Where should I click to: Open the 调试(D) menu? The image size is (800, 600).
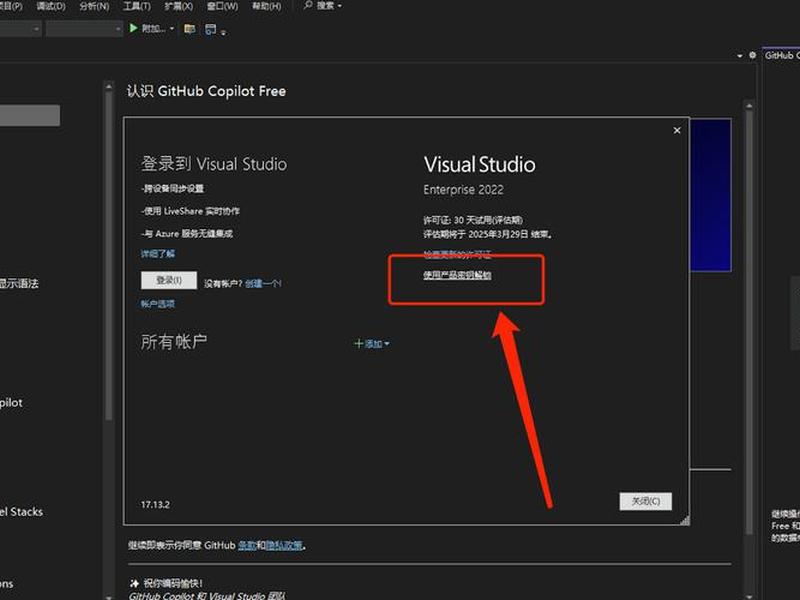click(x=51, y=6)
